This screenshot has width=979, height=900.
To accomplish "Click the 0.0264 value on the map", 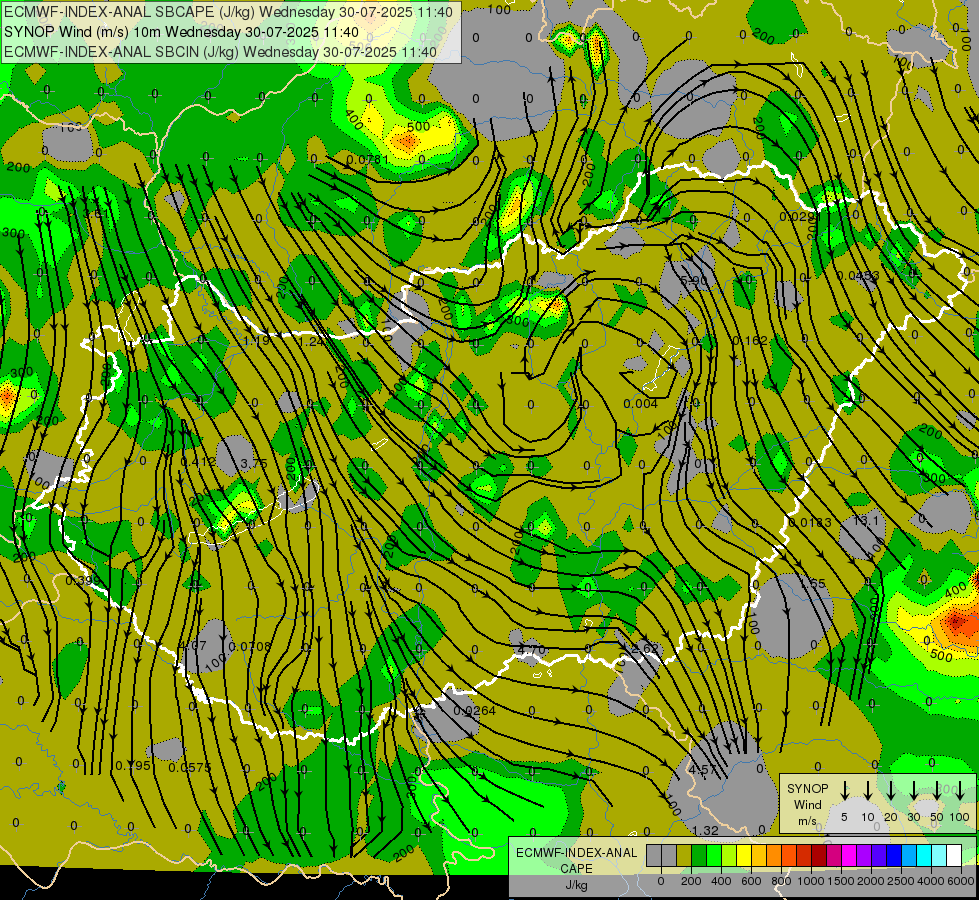I will (x=475, y=711).
